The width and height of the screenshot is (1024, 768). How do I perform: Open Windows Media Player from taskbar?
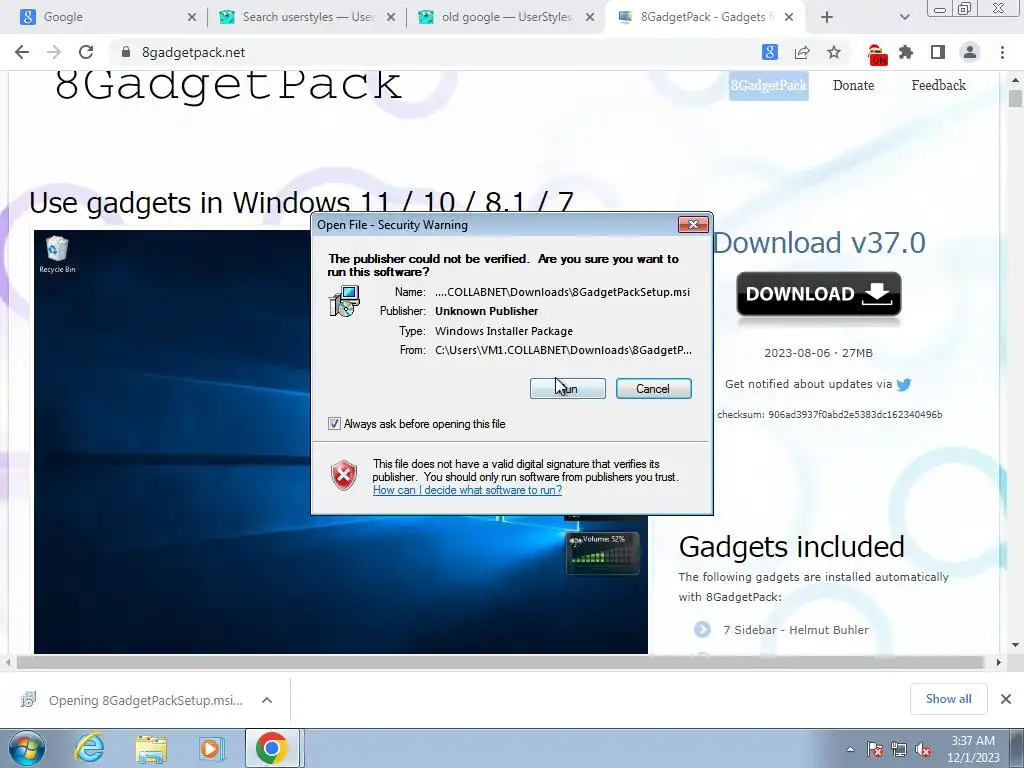tap(211, 749)
